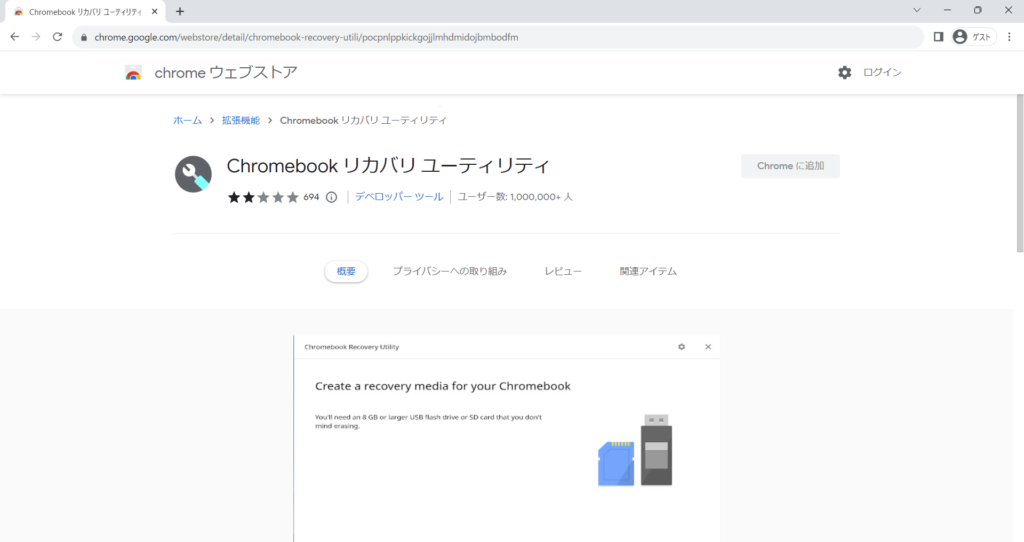The height and width of the screenshot is (542, 1024).
Task: Click the rating info circle icon
Action: pyautogui.click(x=332, y=197)
